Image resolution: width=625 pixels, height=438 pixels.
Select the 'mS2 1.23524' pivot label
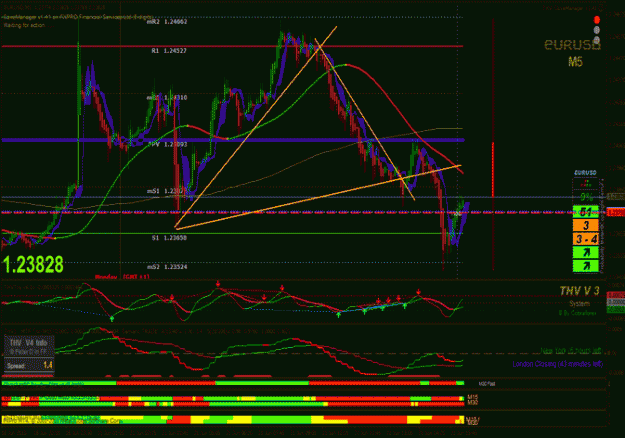(x=167, y=267)
